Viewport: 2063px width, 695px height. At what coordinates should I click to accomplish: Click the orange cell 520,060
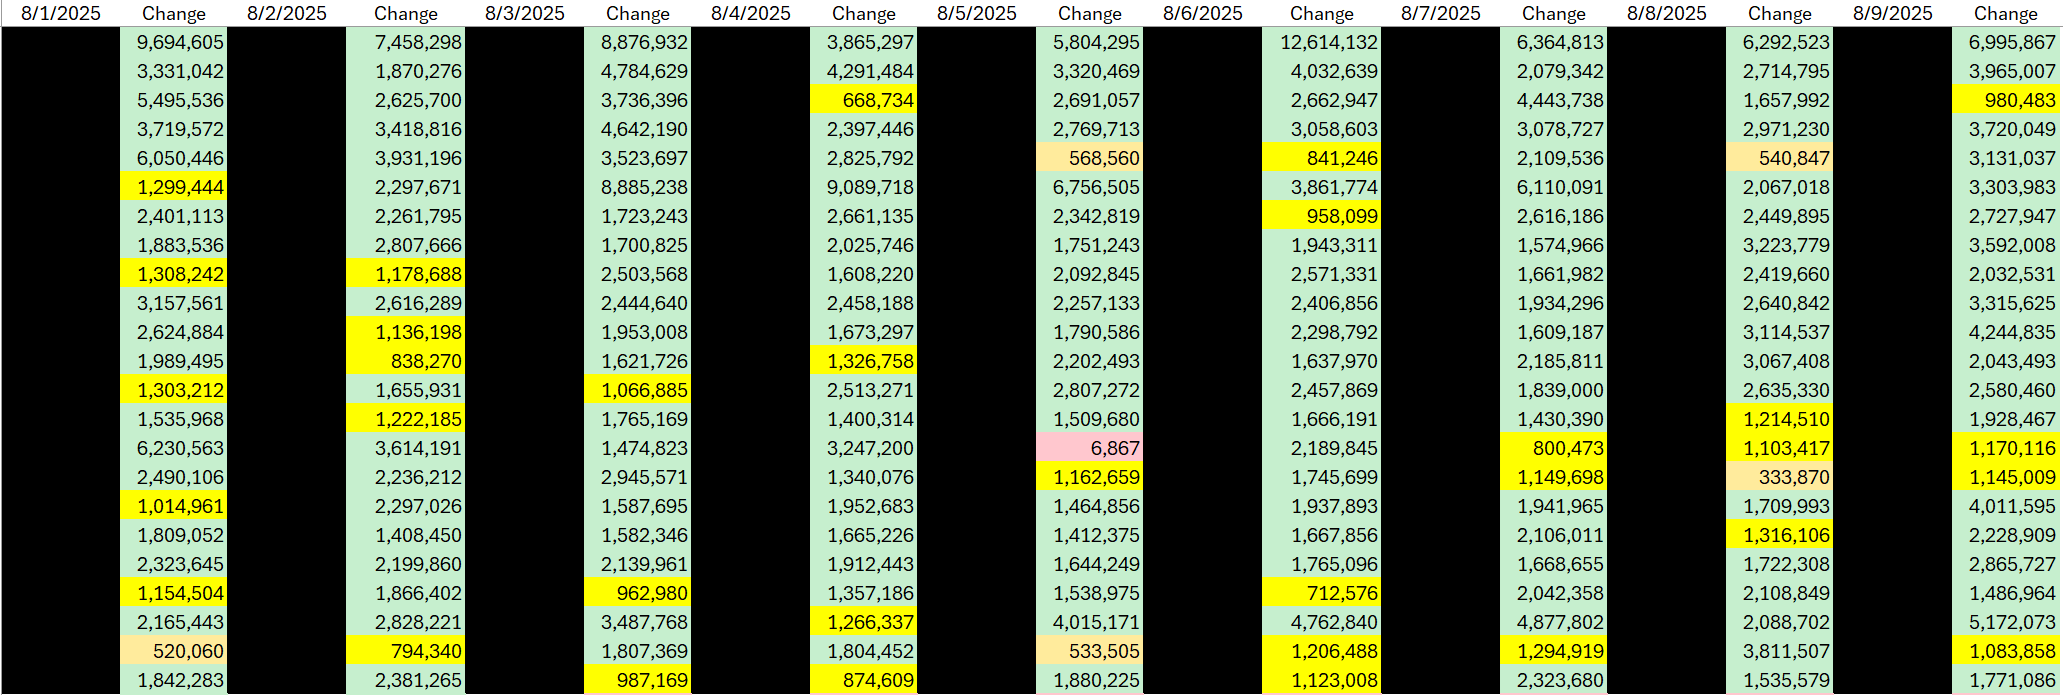173,651
